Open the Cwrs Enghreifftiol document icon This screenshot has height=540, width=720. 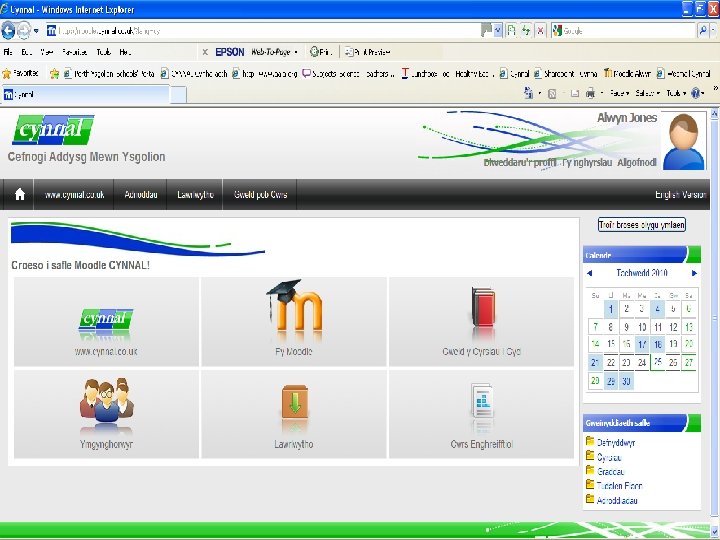[x=482, y=400]
